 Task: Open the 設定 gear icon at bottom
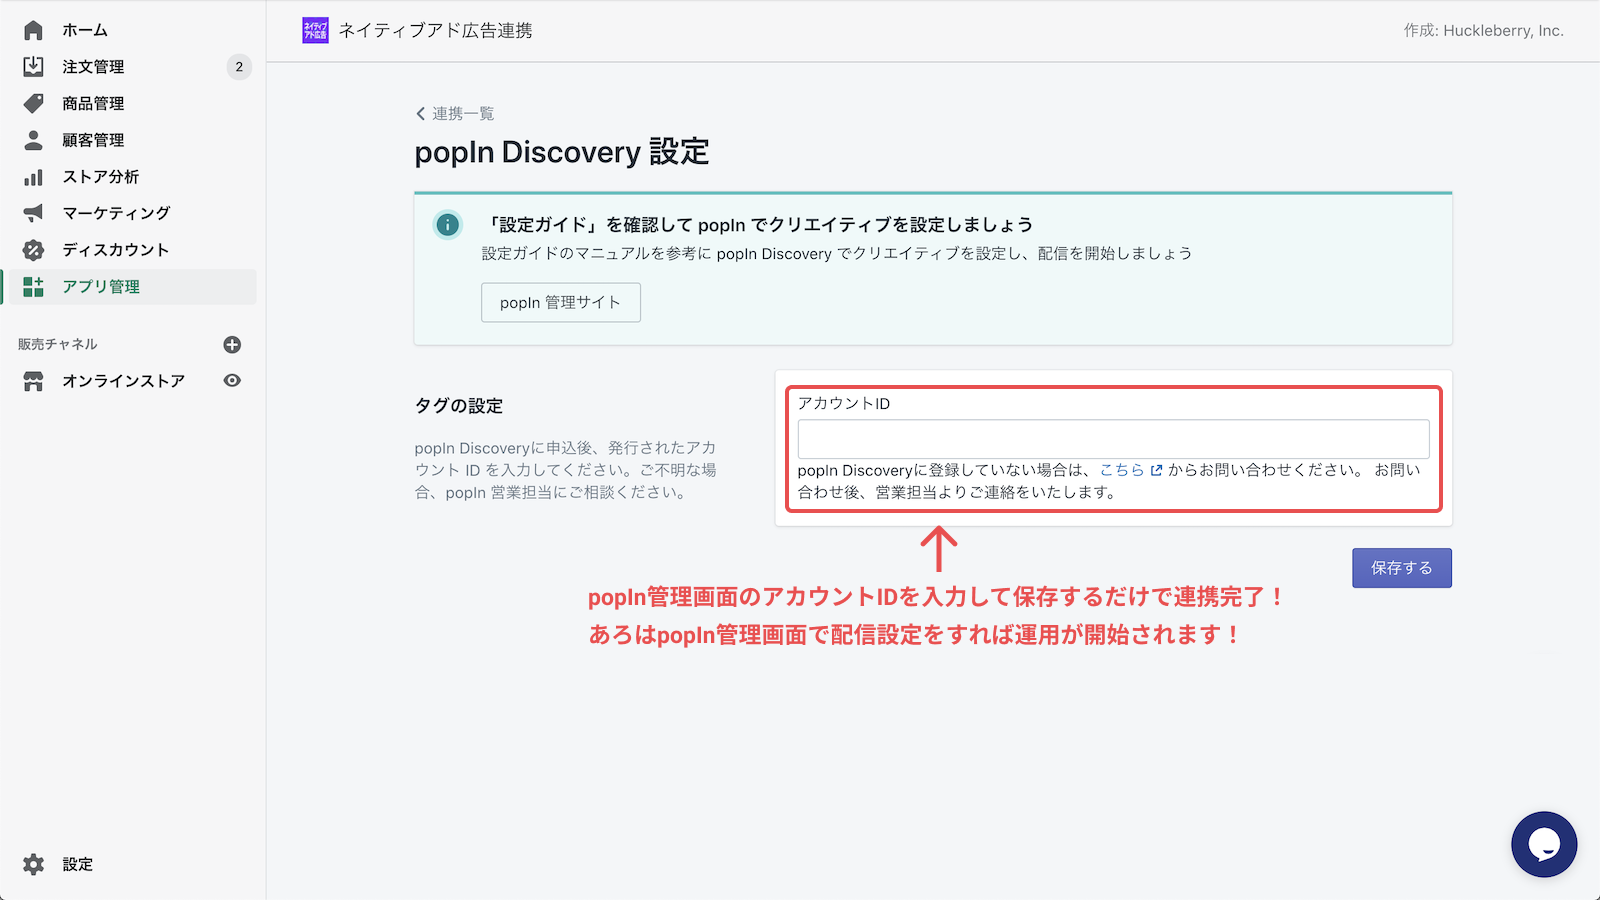pos(35,864)
